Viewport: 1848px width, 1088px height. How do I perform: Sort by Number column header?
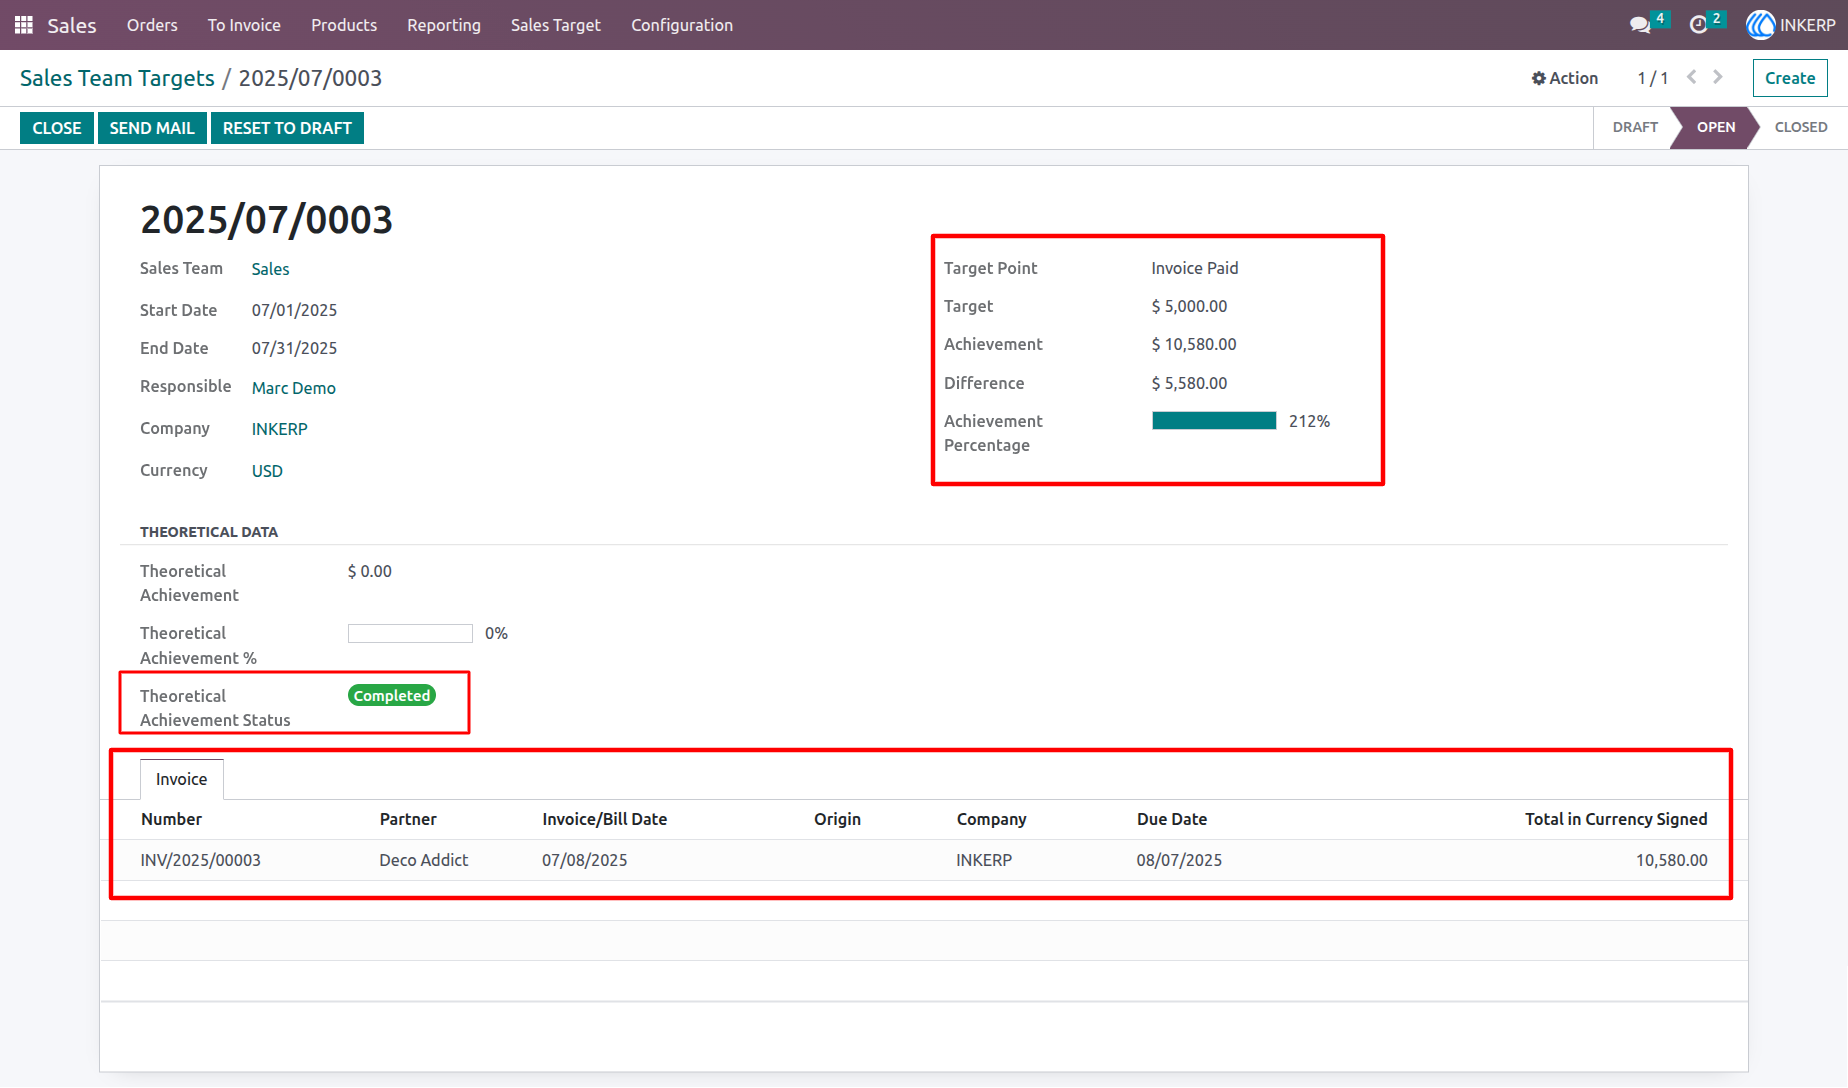[171, 819]
